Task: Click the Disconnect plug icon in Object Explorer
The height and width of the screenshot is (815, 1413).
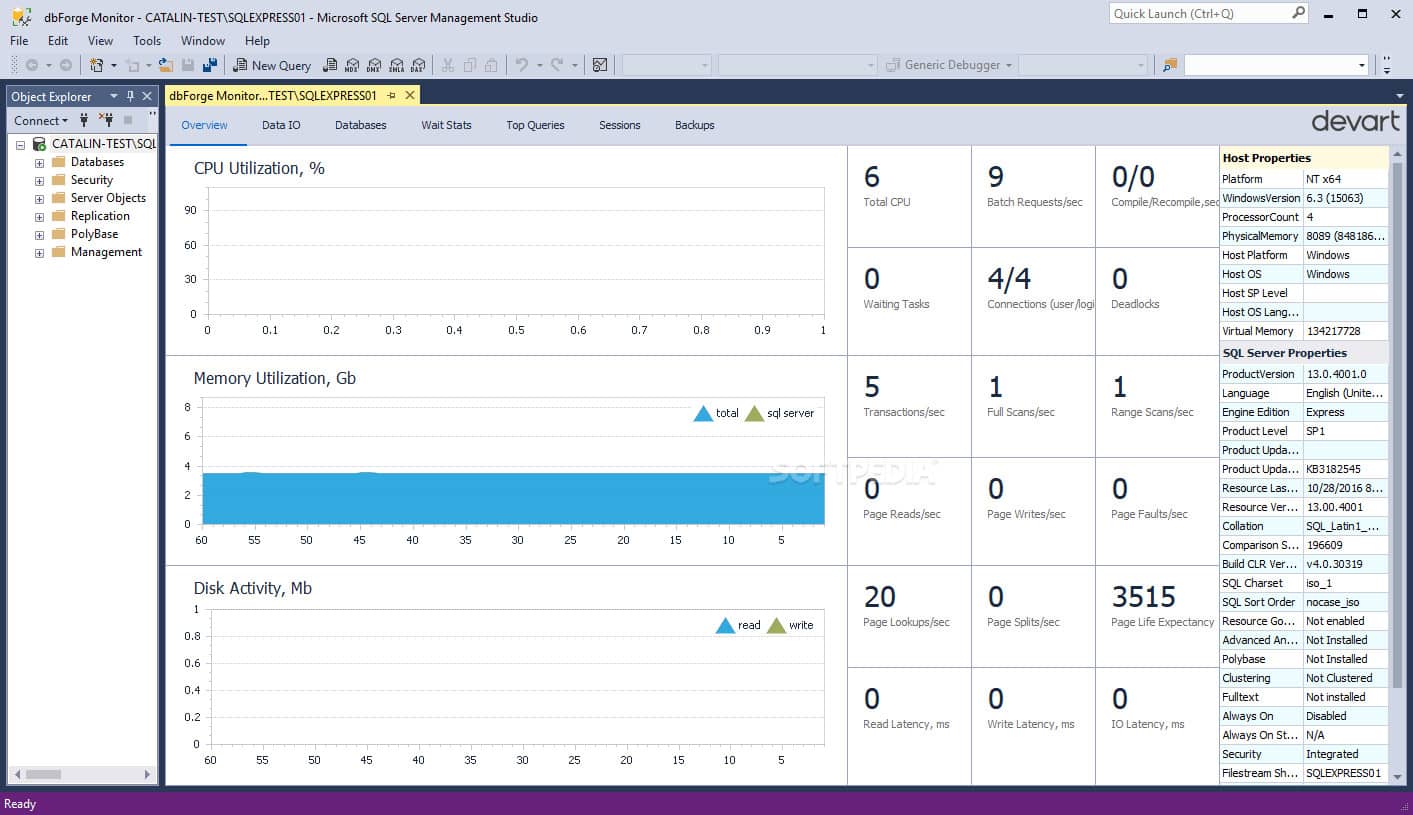Action: tap(107, 120)
